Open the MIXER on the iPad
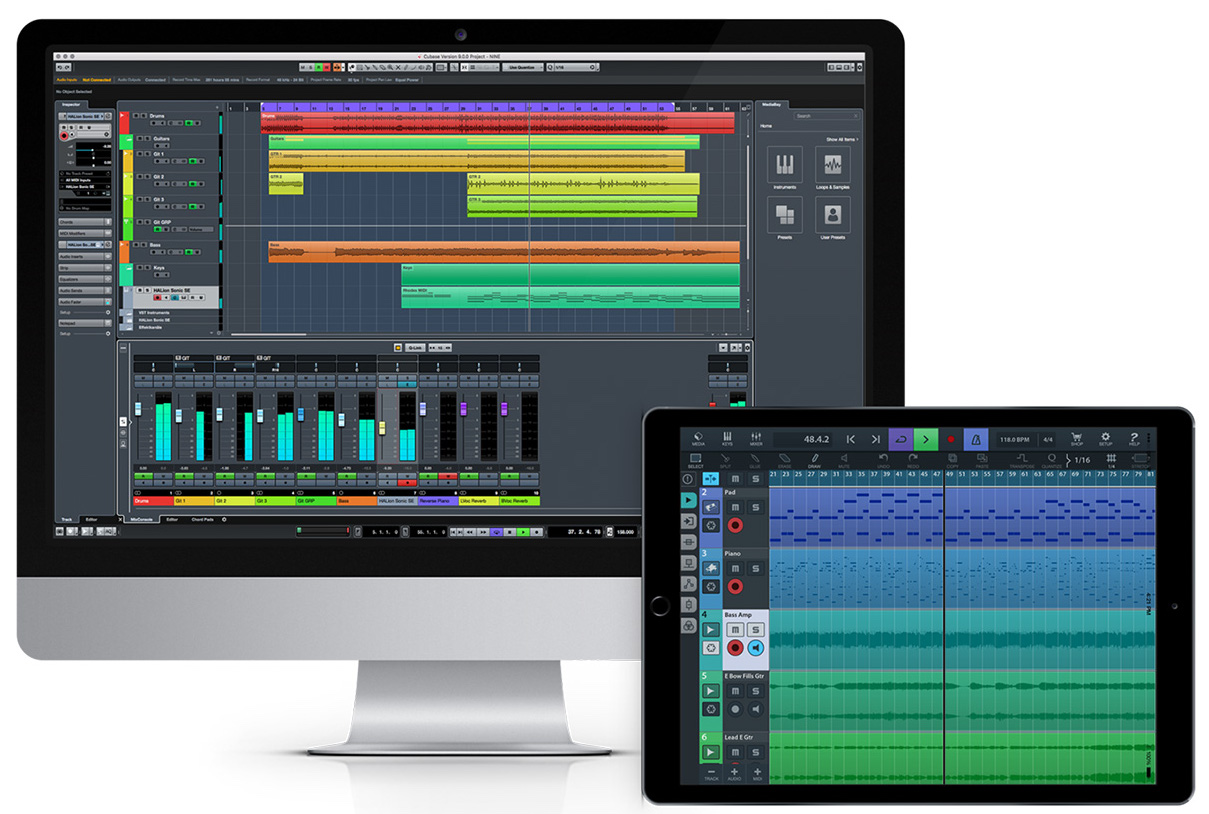Image resolution: width=1209 pixels, height=814 pixels. coord(756,439)
